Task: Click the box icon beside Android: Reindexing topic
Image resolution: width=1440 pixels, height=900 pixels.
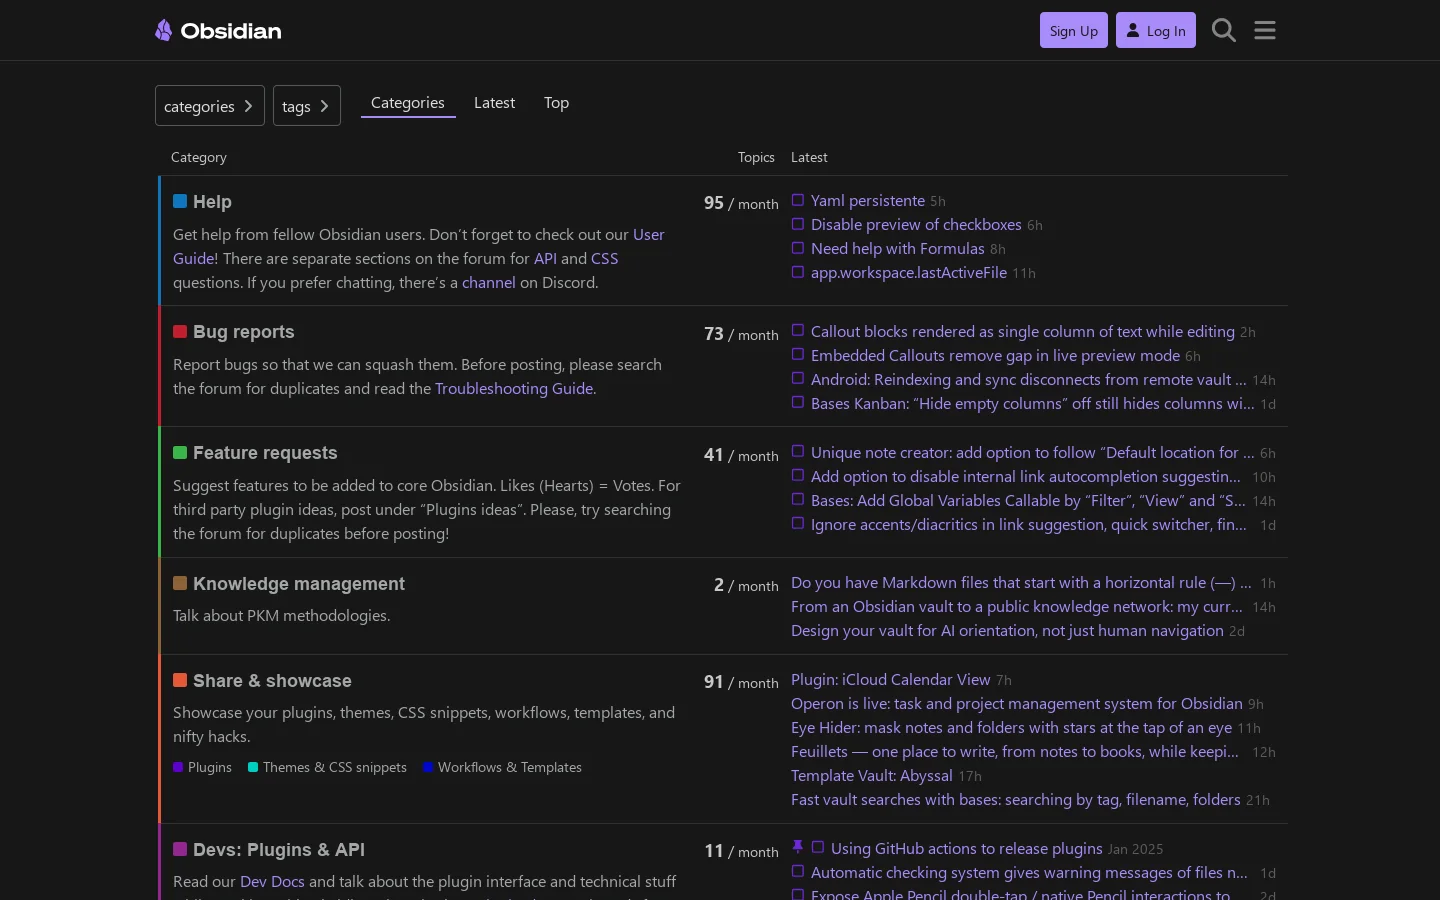Action: [798, 378]
